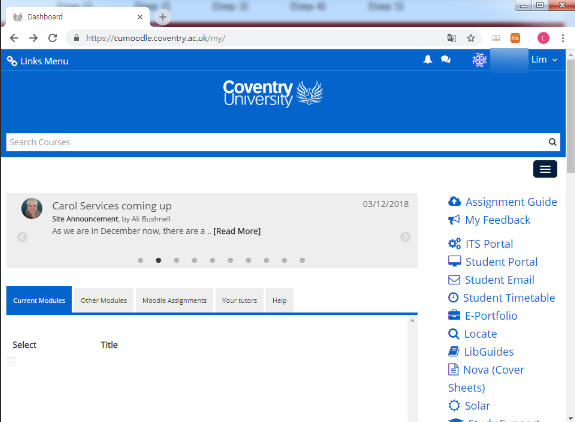Show next announcement with right carousel arrow
Viewport: 575px width, 422px height.
(405, 237)
